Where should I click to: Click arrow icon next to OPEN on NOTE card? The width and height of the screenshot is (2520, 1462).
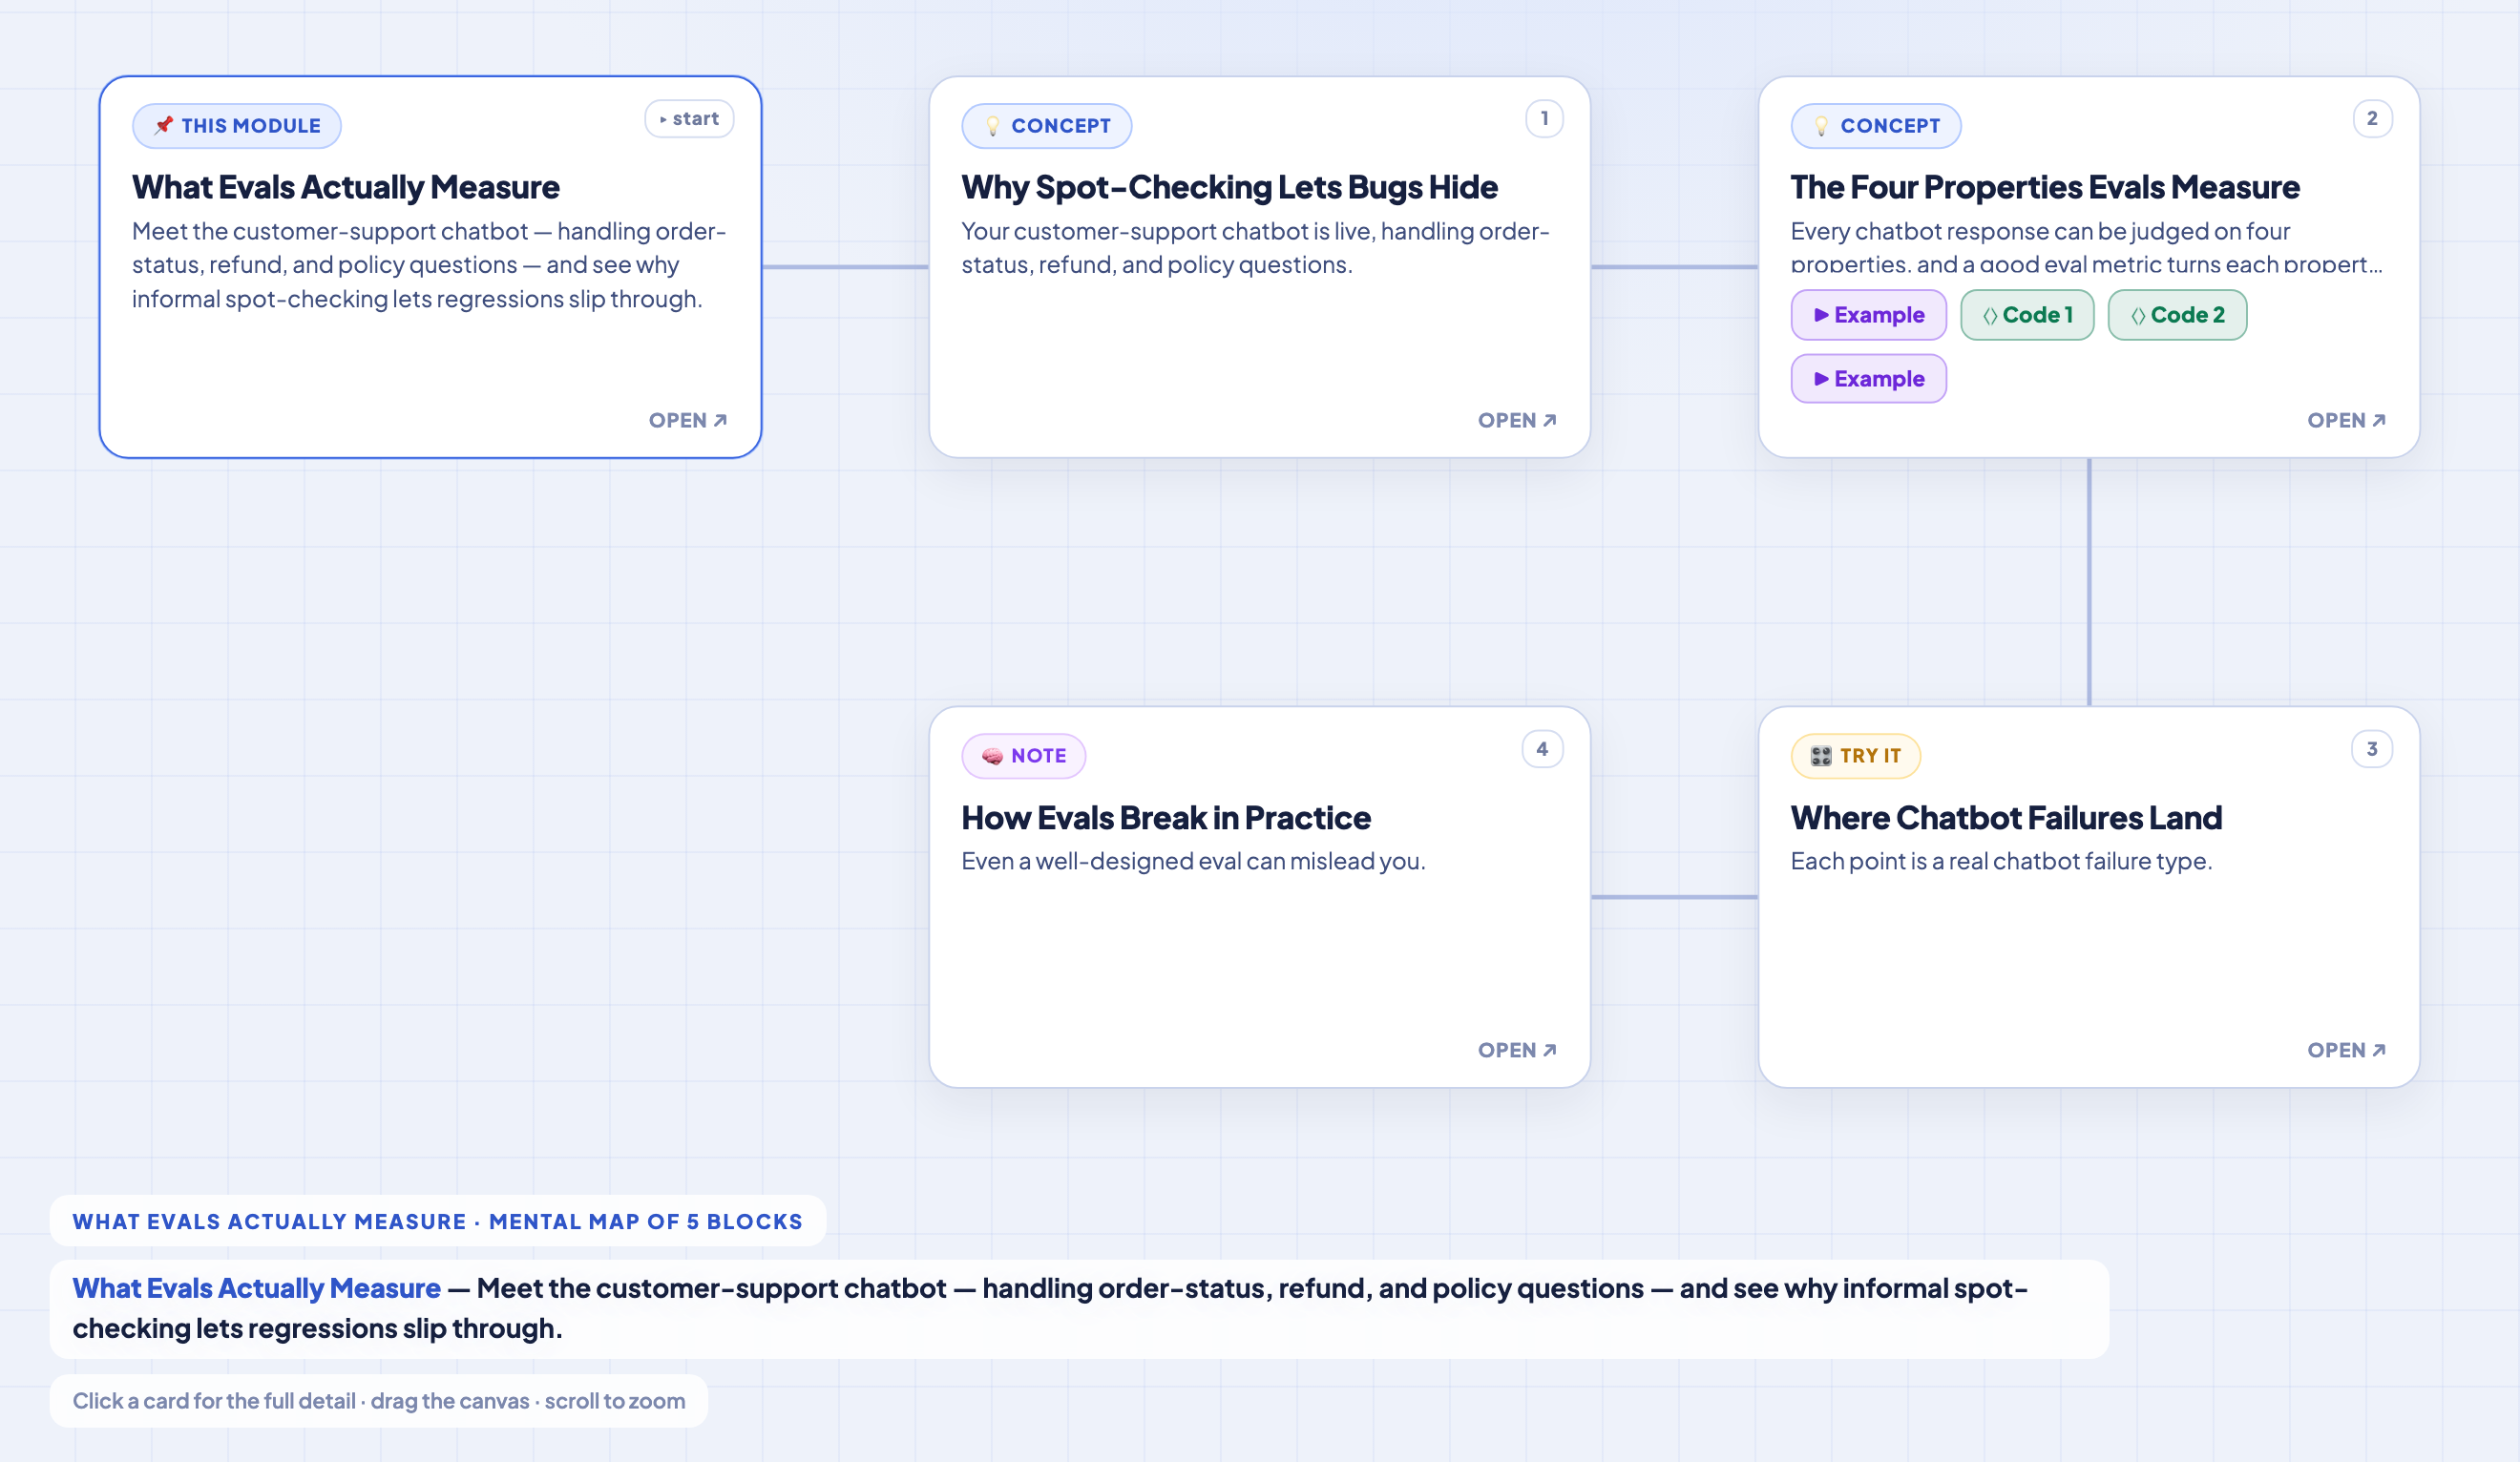(1550, 1050)
